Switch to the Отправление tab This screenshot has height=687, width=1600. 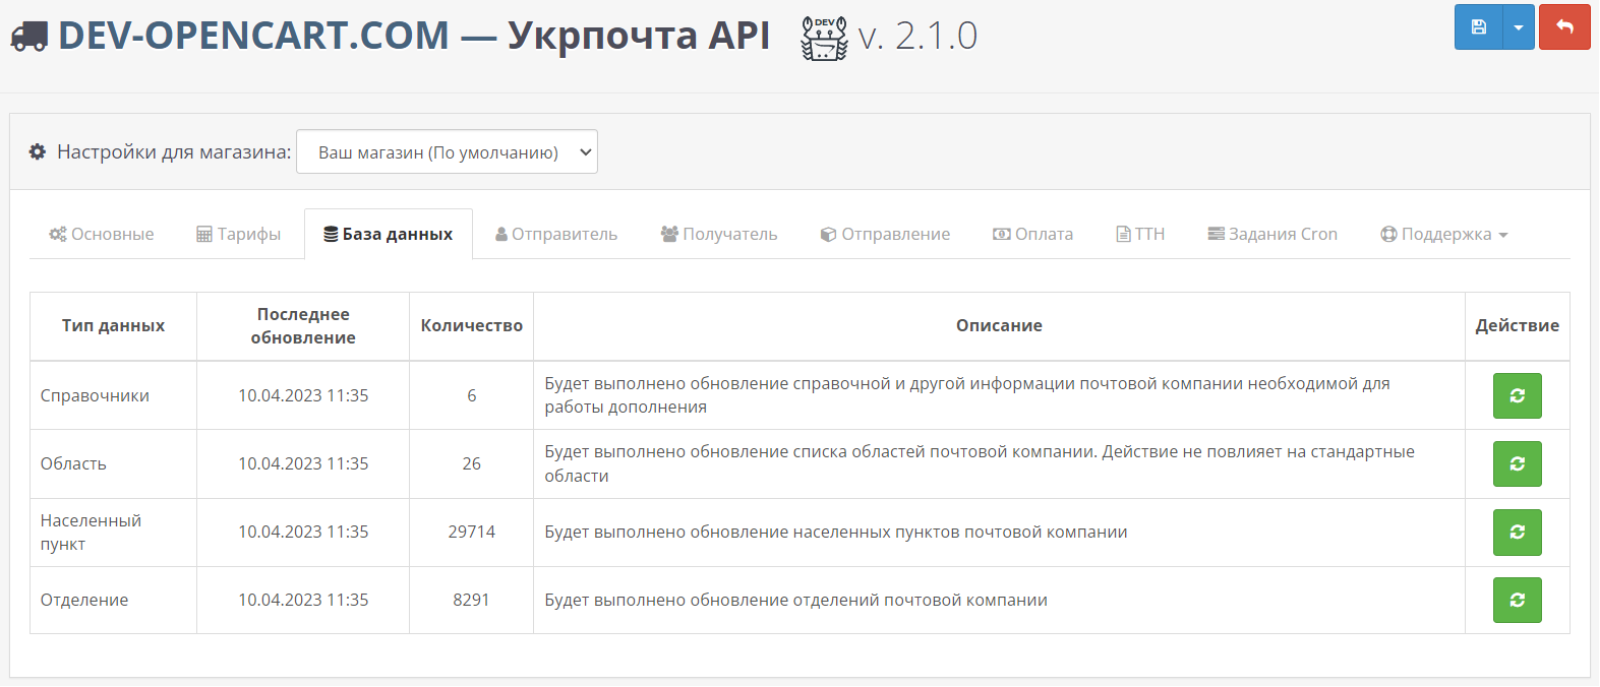[885, 234]
